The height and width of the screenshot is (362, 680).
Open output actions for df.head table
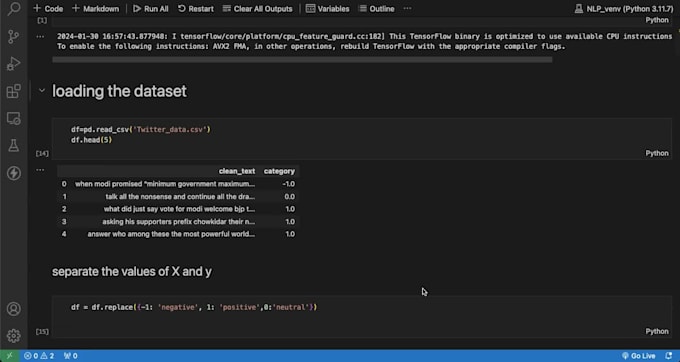(40, 170)
